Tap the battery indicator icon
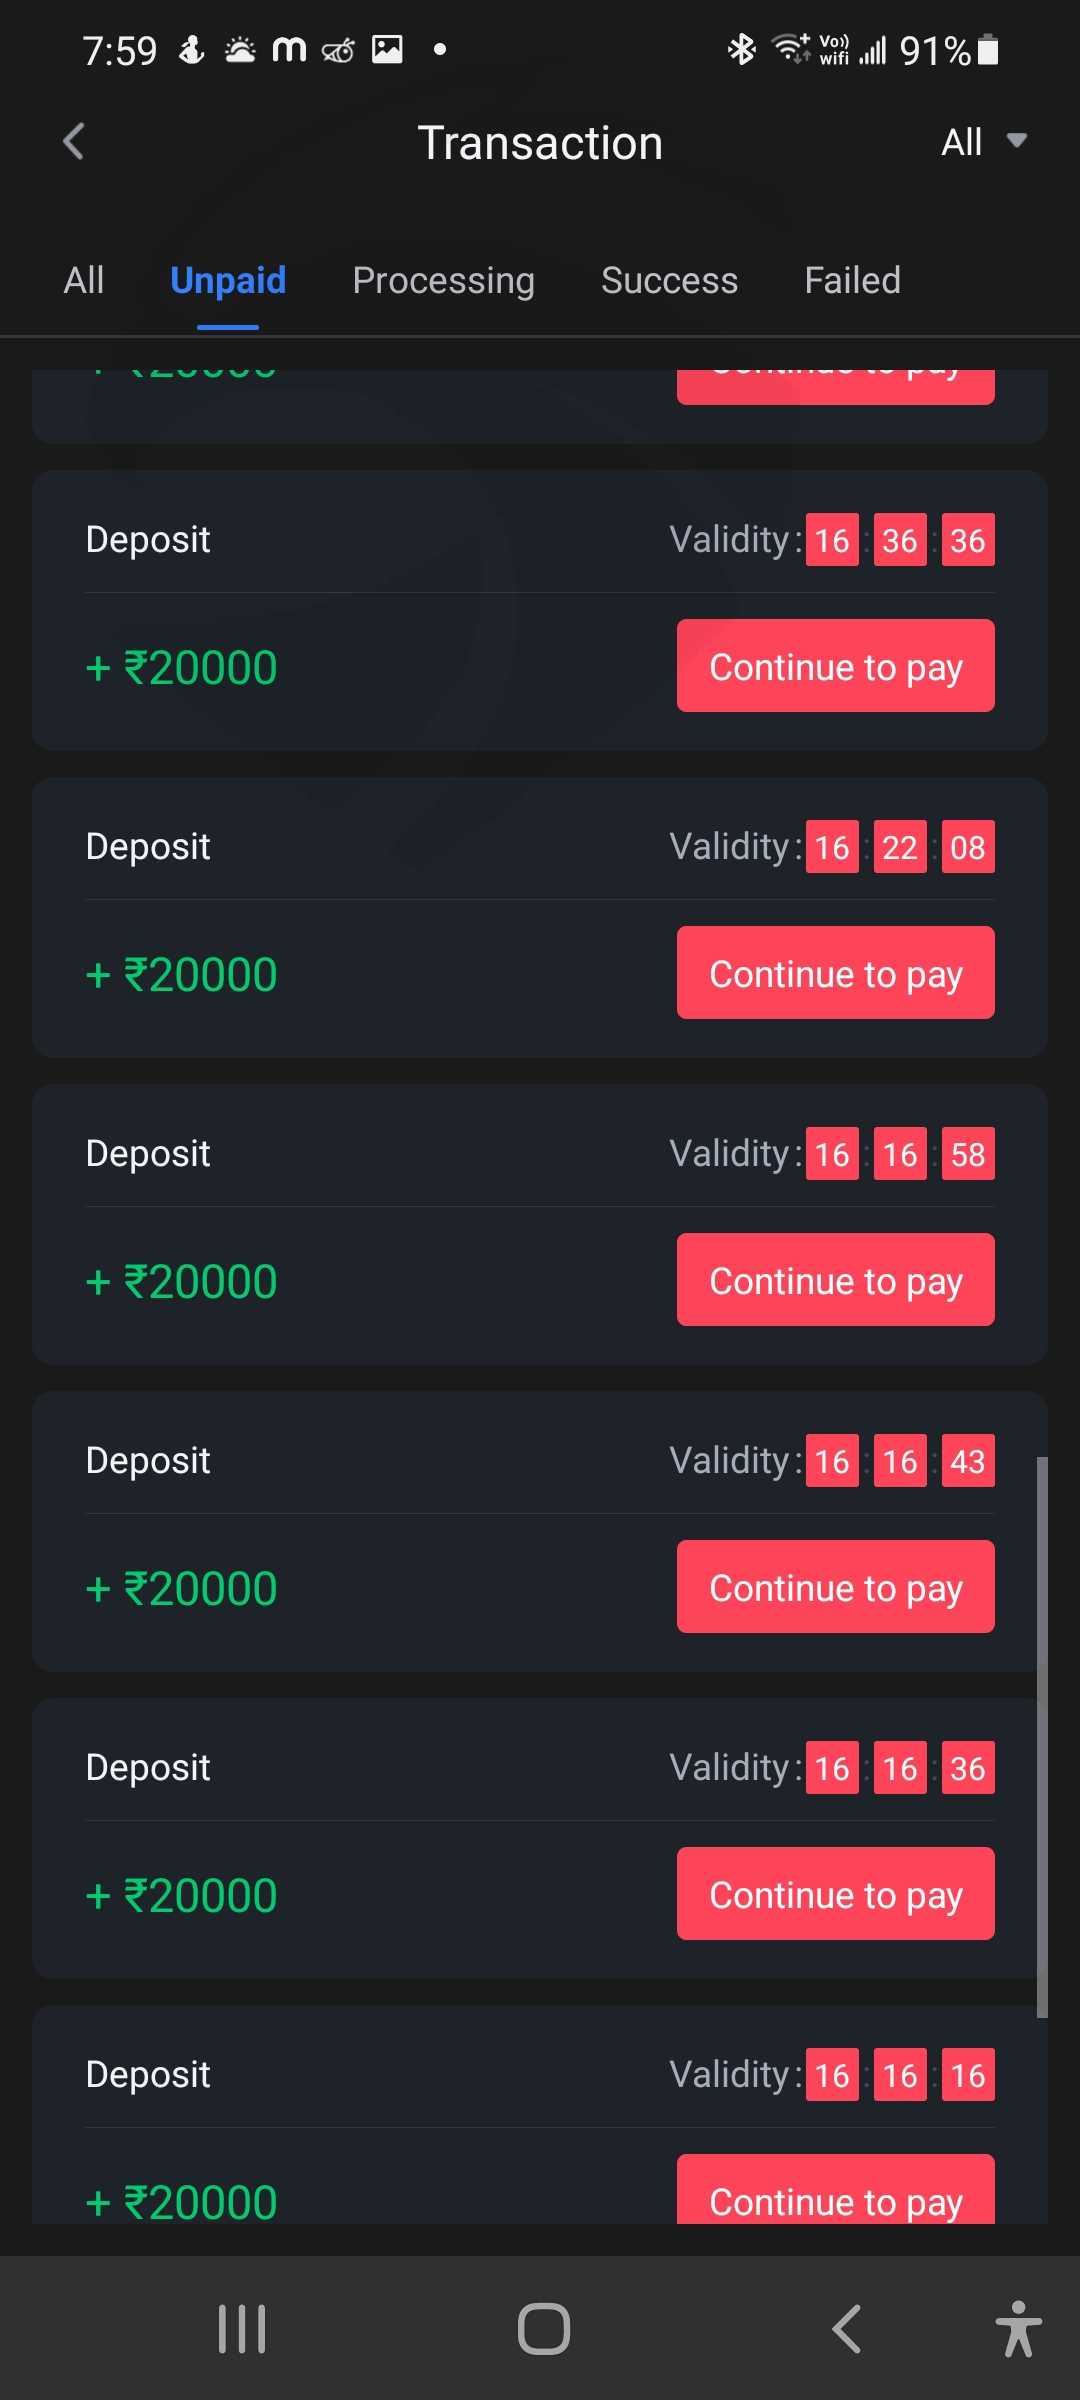1080x2400 pixels. 988,49
